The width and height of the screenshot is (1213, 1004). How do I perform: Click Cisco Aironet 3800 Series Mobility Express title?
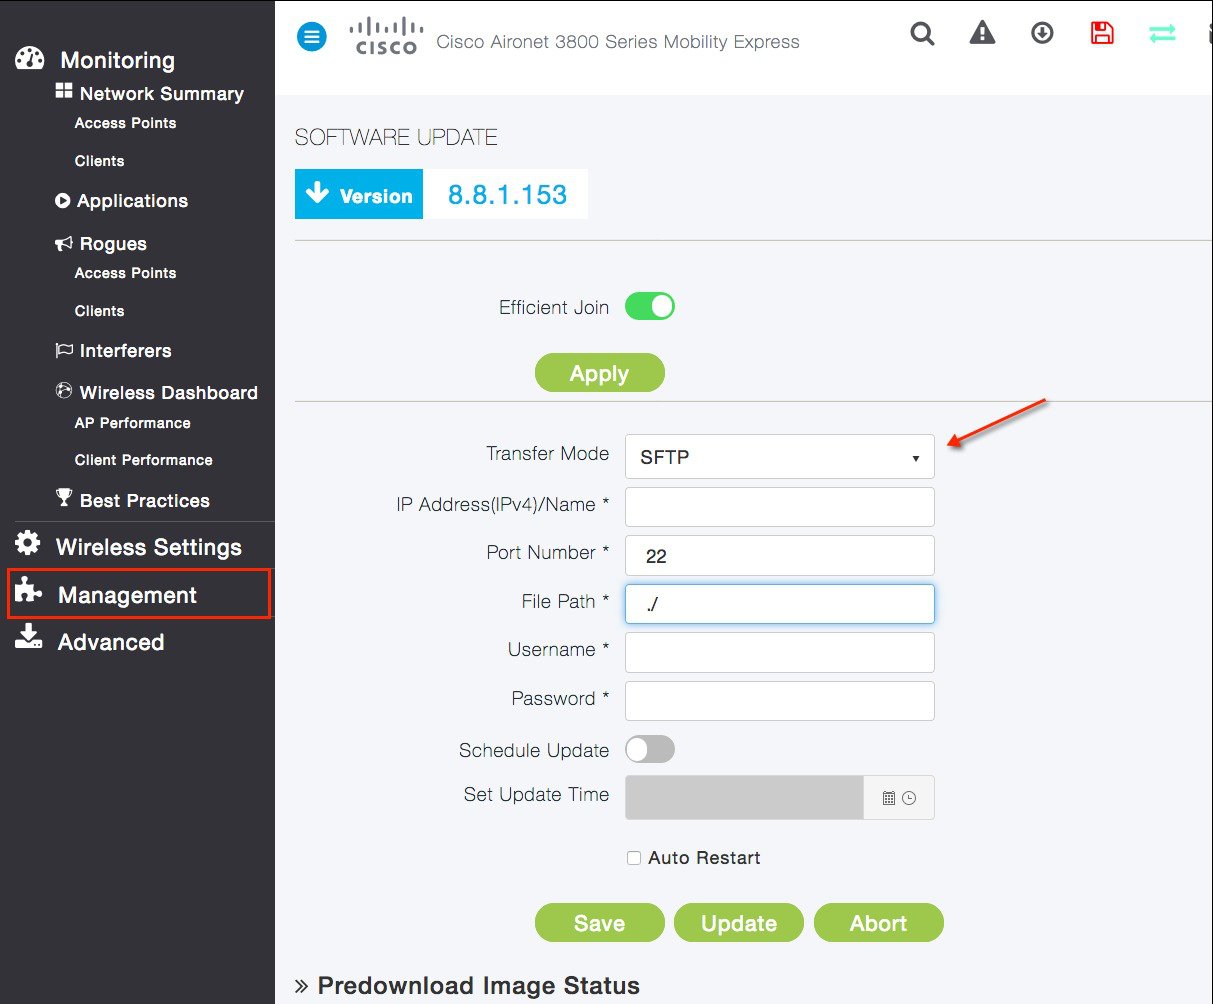[x=618, y=42]
